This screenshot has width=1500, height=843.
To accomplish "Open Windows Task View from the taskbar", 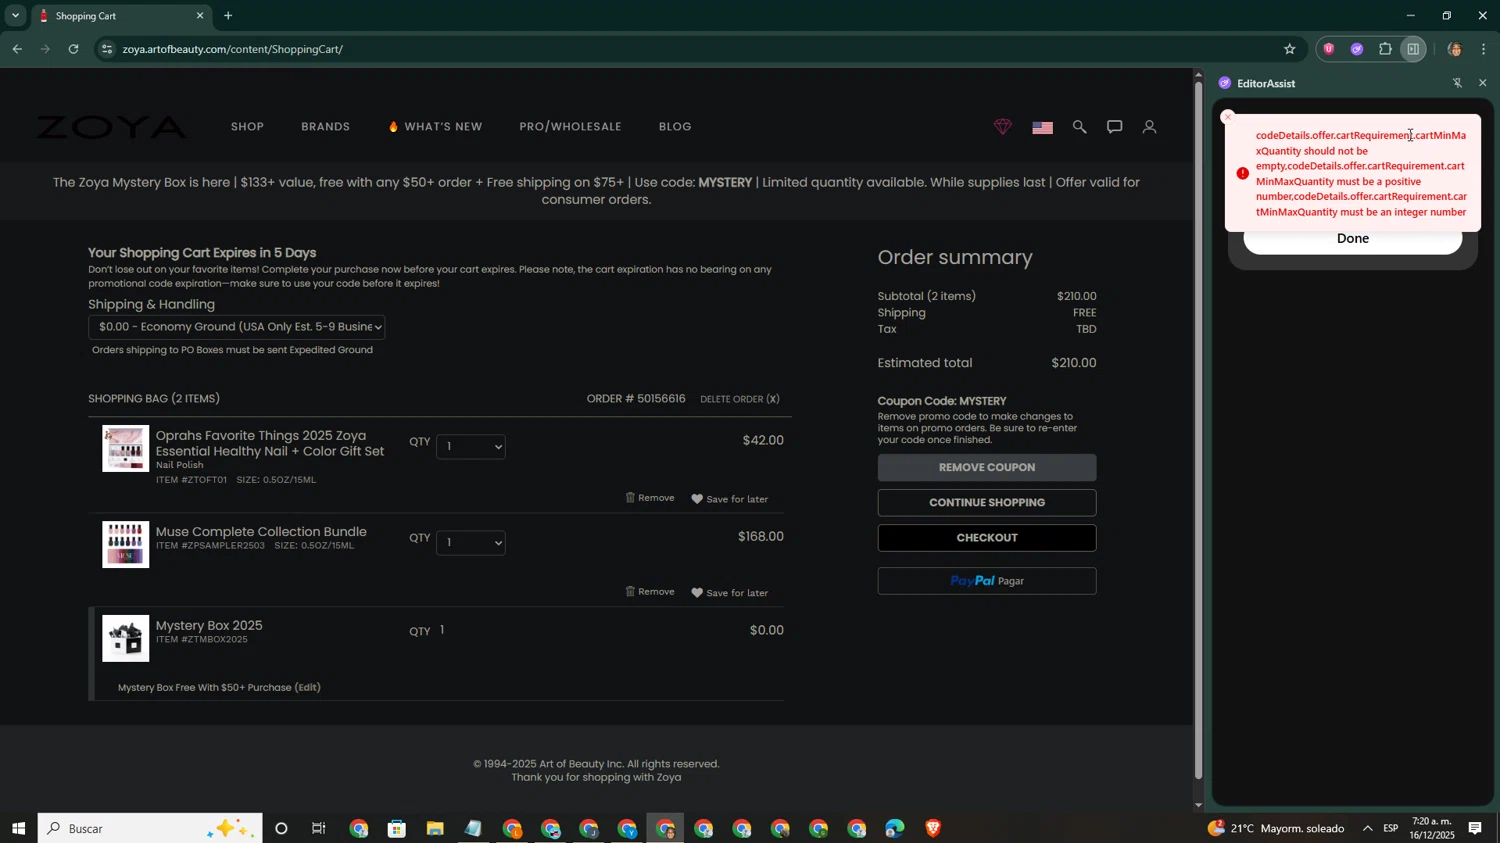I will pyautogui.click(x=319, y=828).
